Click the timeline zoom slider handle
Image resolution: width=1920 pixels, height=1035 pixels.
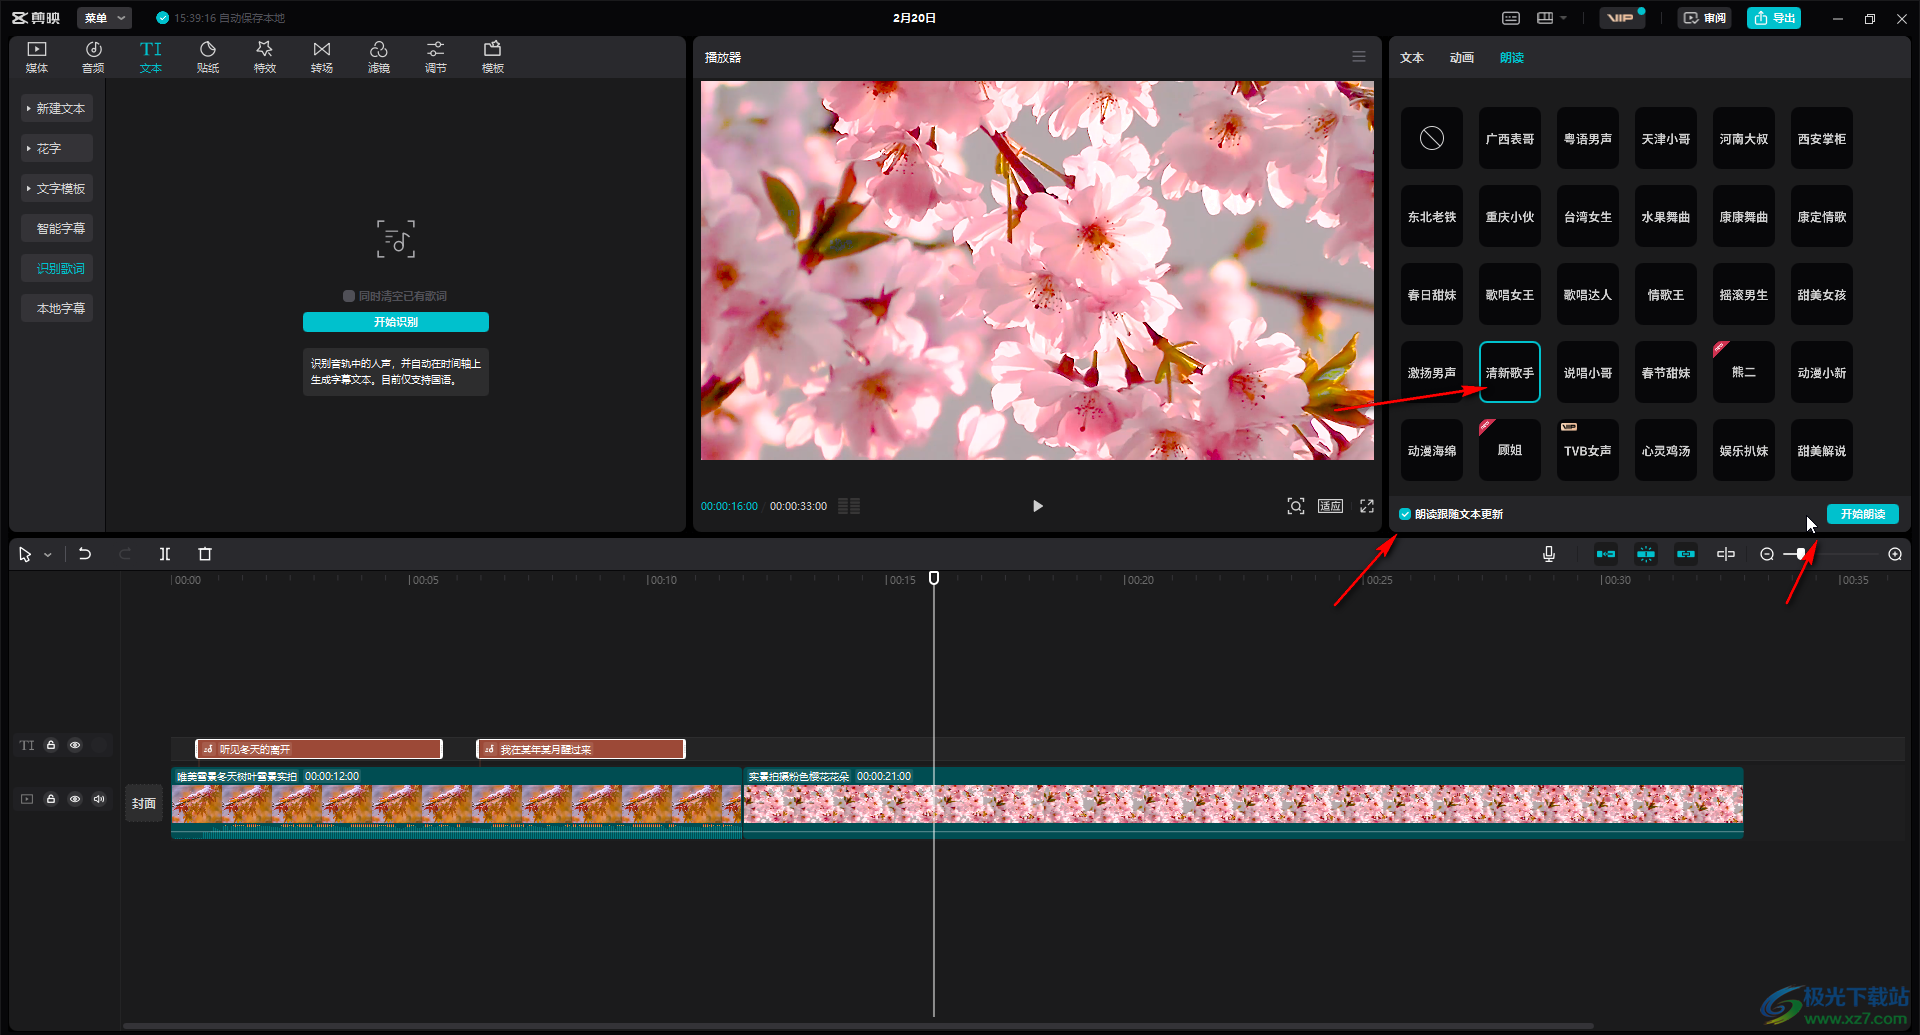click(x=1801, y=554)
